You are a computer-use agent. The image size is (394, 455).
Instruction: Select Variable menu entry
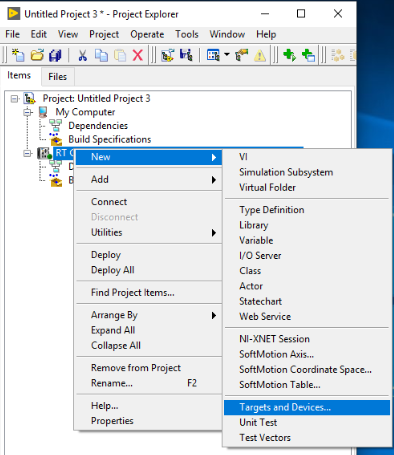(307, 241)
